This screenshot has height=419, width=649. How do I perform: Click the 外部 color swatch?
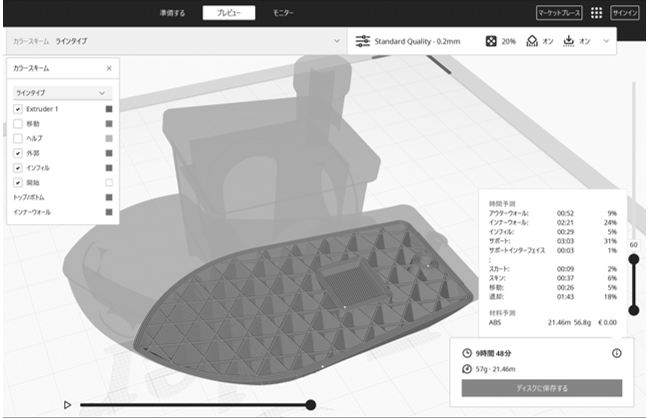tap(109, 153)
